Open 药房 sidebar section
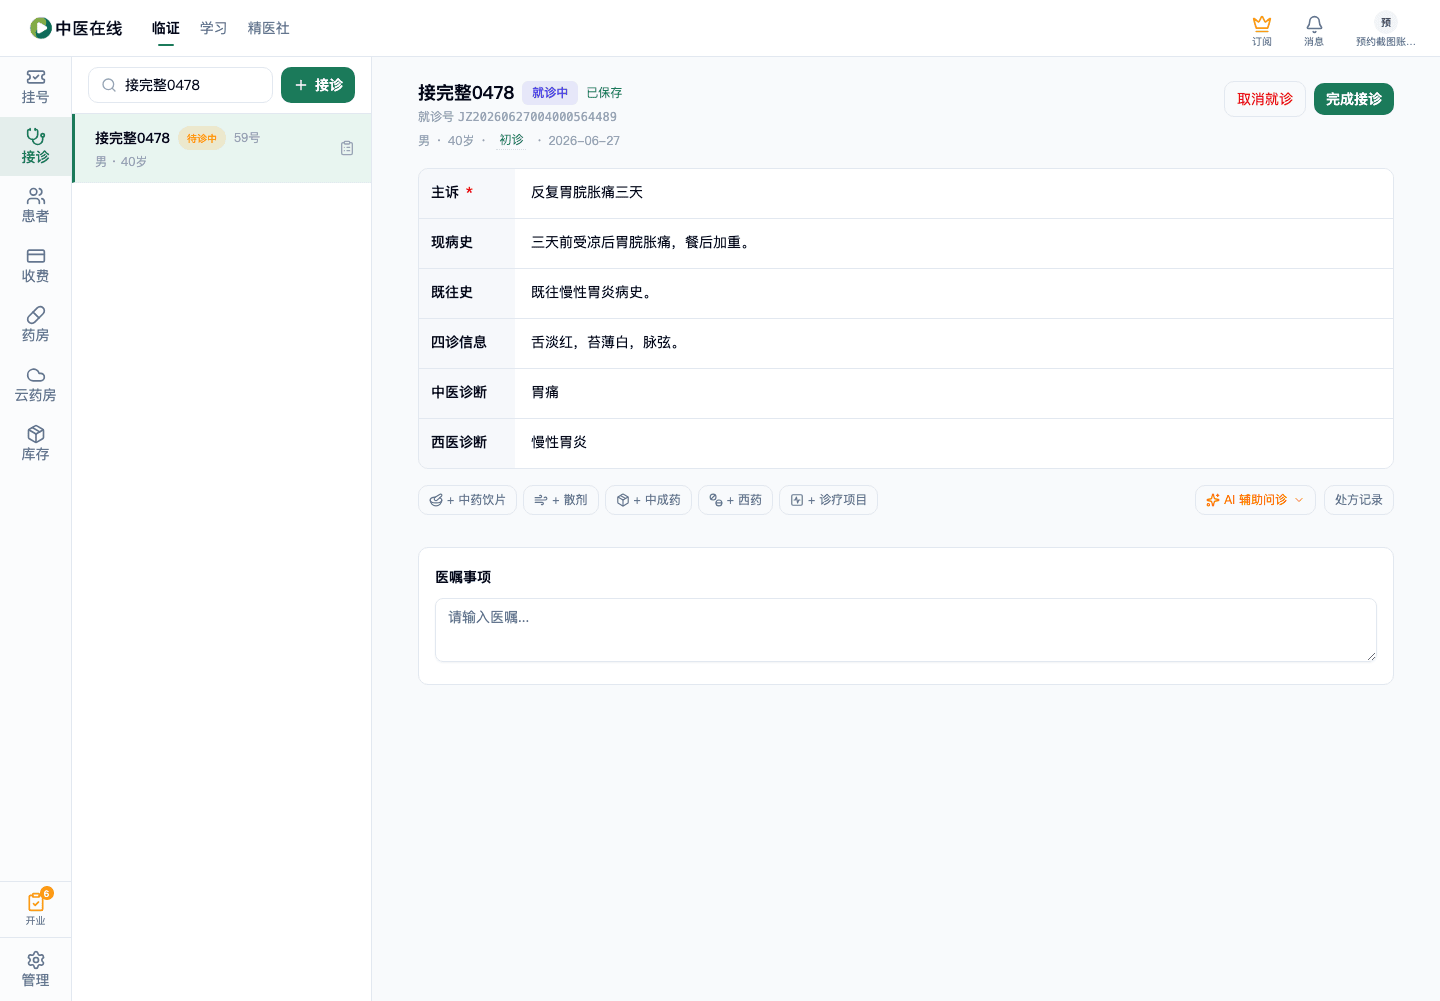1440x1001 pixels. [36, 325]
